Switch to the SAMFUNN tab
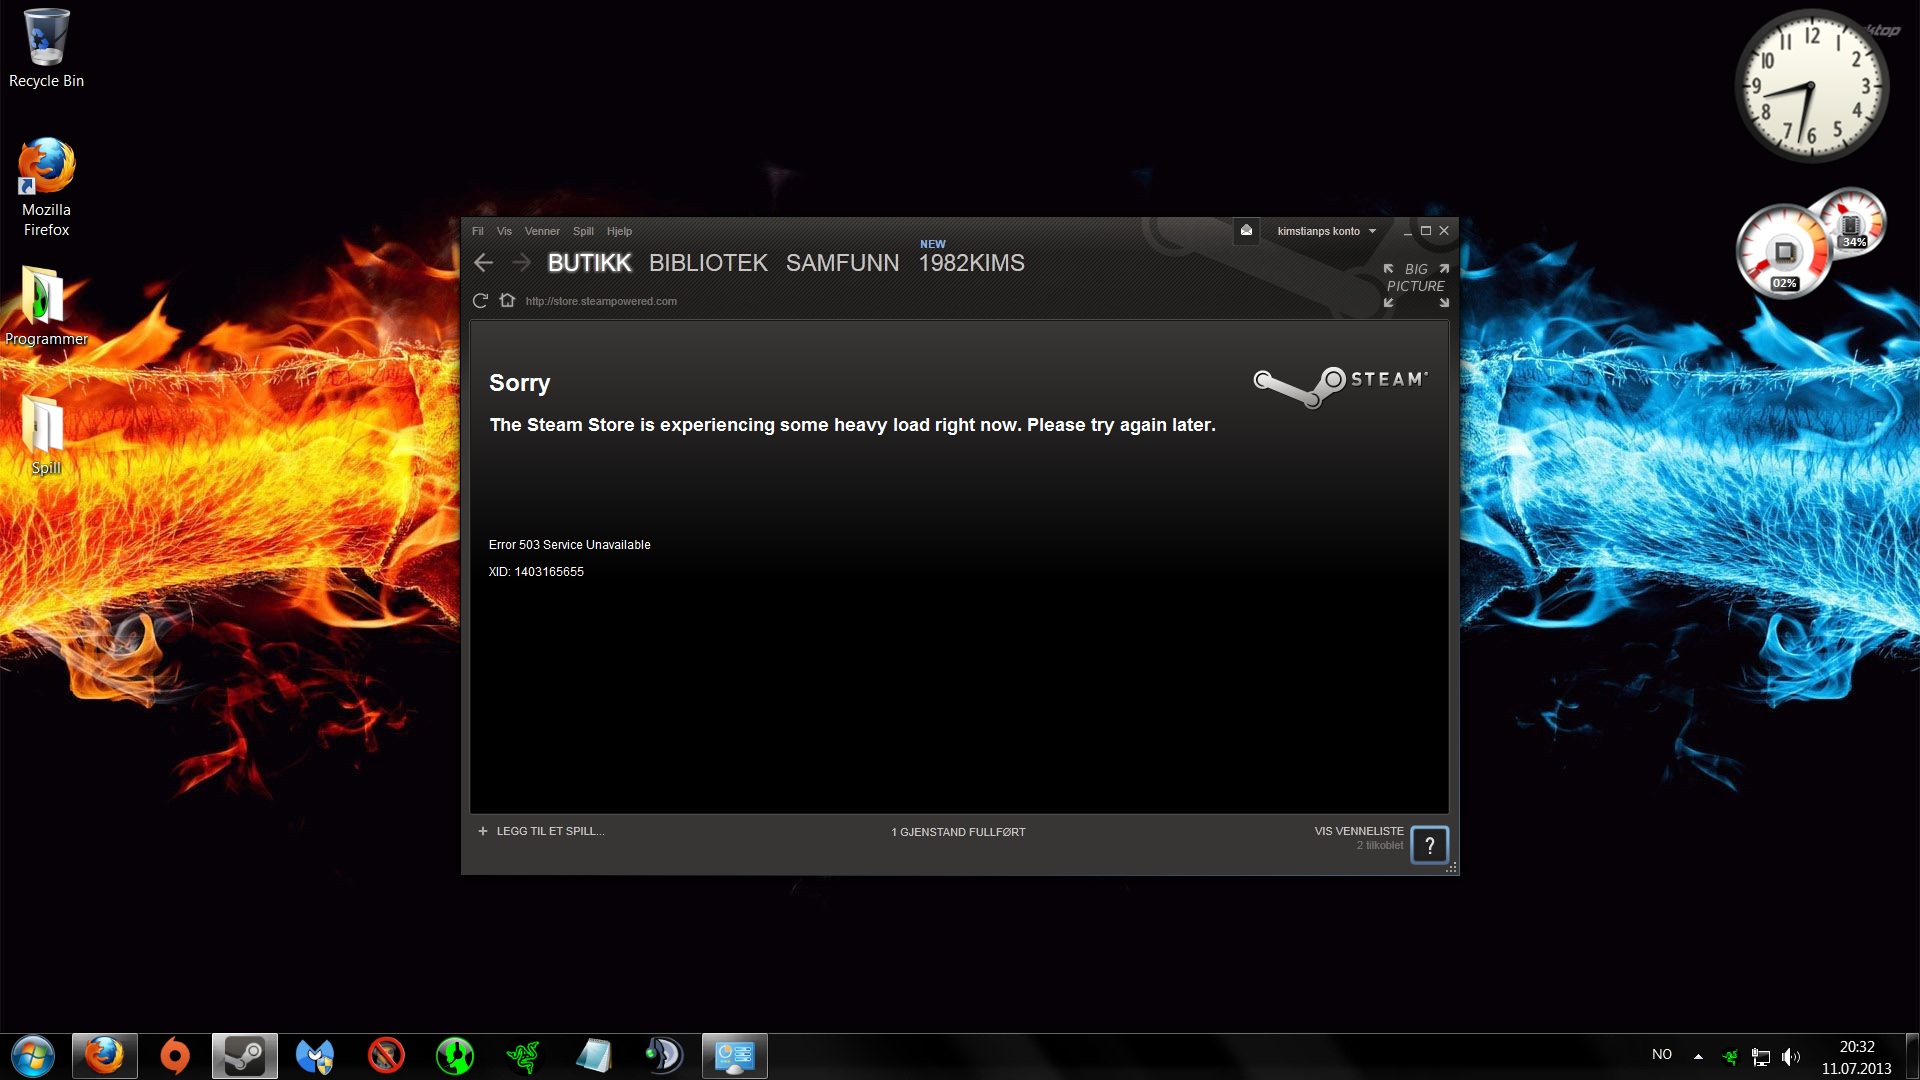The height and width of the screenshot is (1080, 1920). (x=842, y=263)
